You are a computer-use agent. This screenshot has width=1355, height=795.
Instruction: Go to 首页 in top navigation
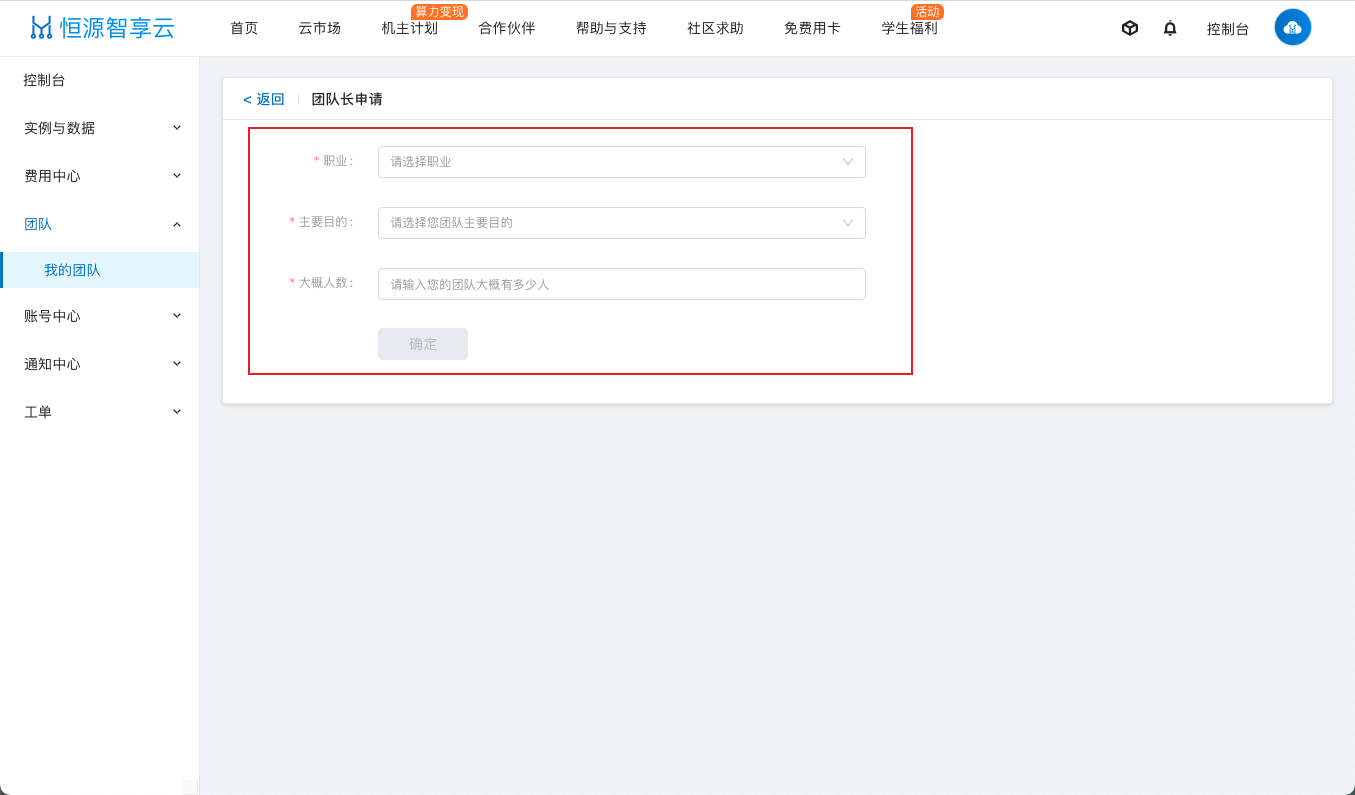point(244,28)
